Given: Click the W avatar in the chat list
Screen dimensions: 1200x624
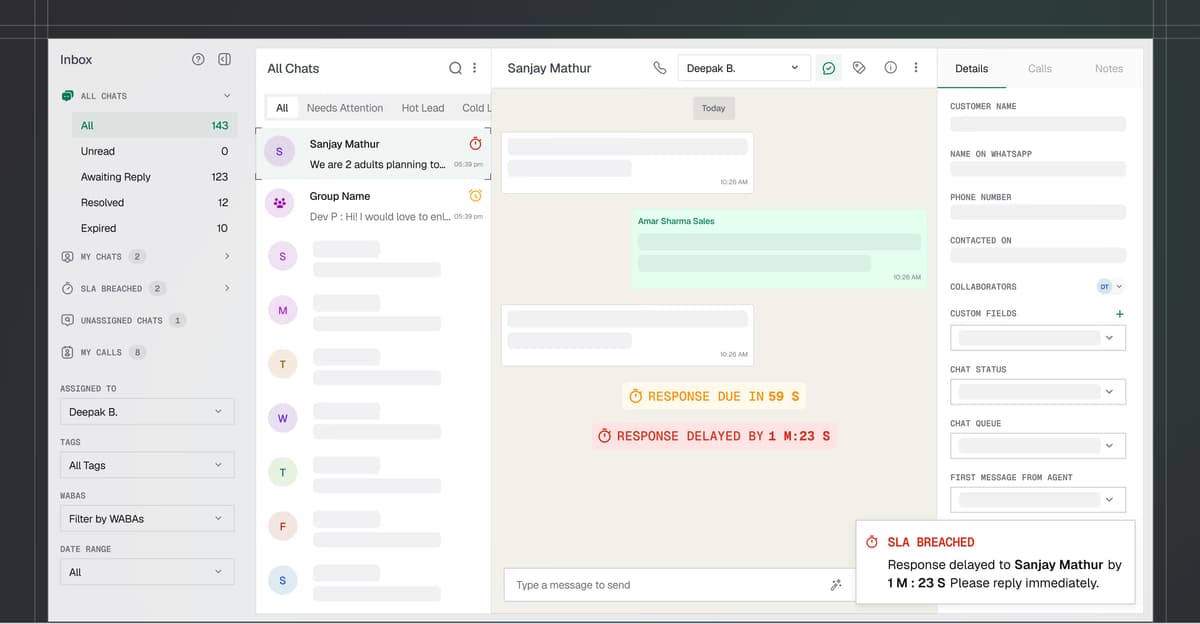Looking at the screenshot, I should click(x=282, y=418).
